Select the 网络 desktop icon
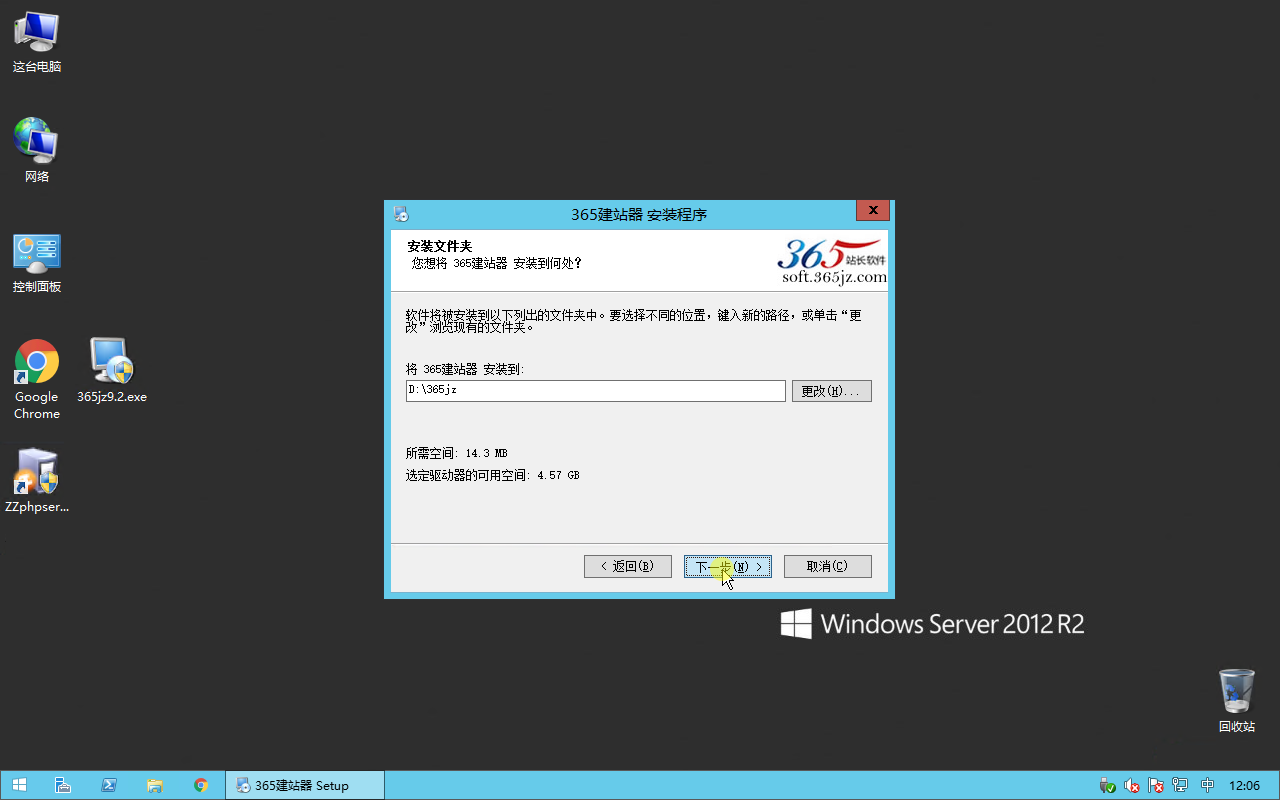The image size is (1280, 800). coord(37,150)
